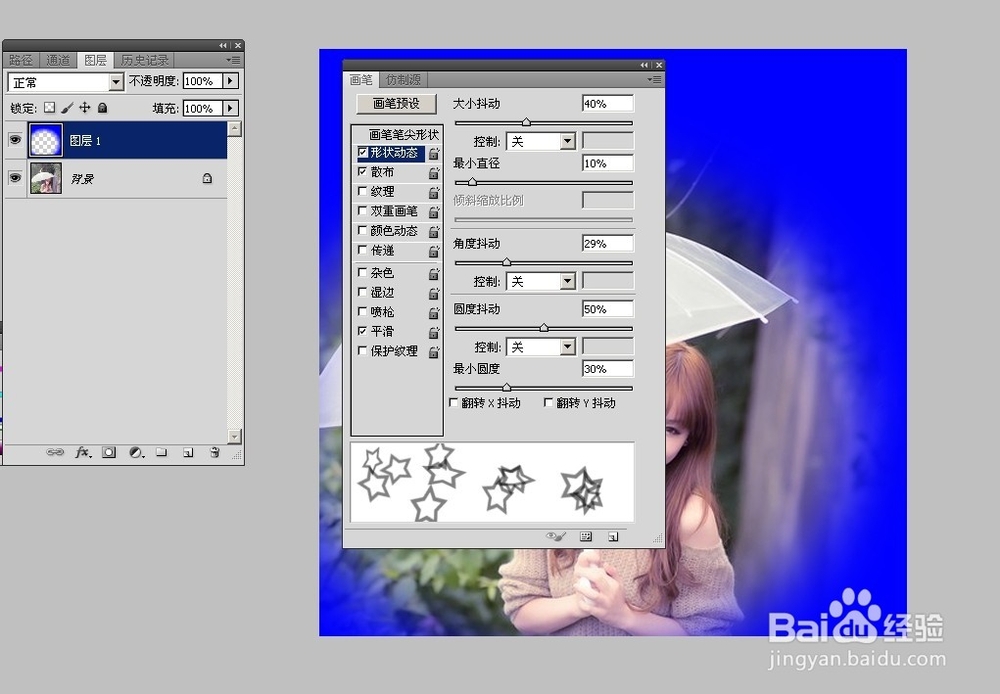Toggle lock for 纹理 setting

[434, 193]
